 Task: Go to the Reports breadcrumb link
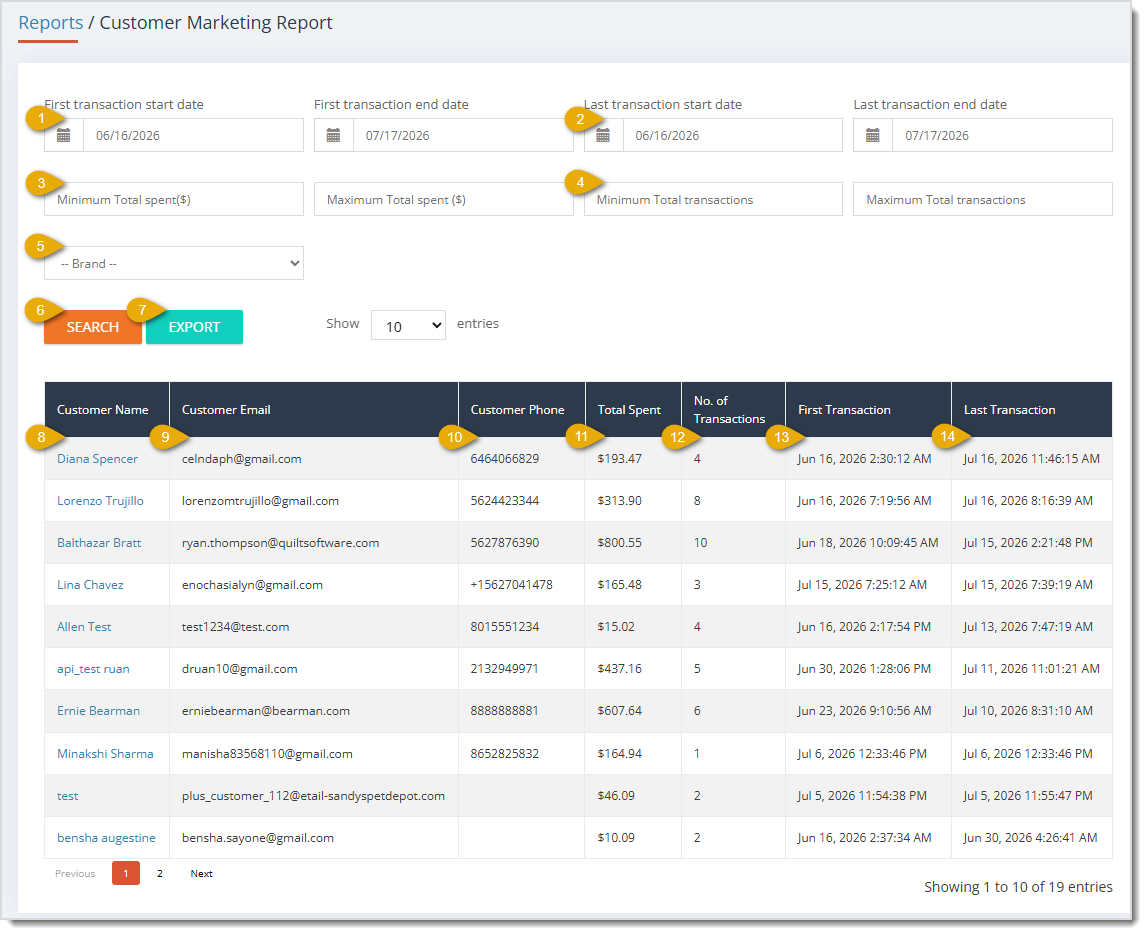(50, 23)
